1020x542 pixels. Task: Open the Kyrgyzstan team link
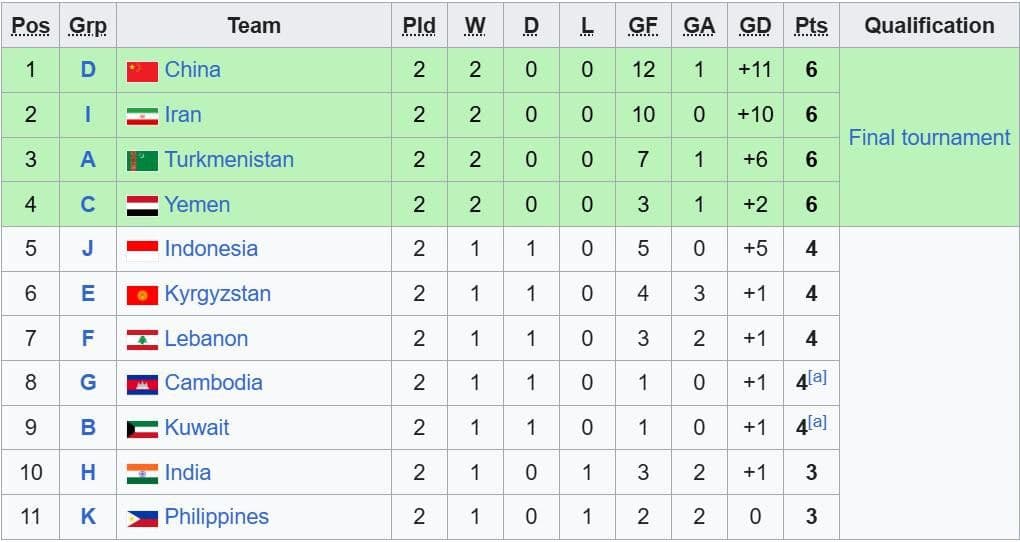tap(217, 293)
